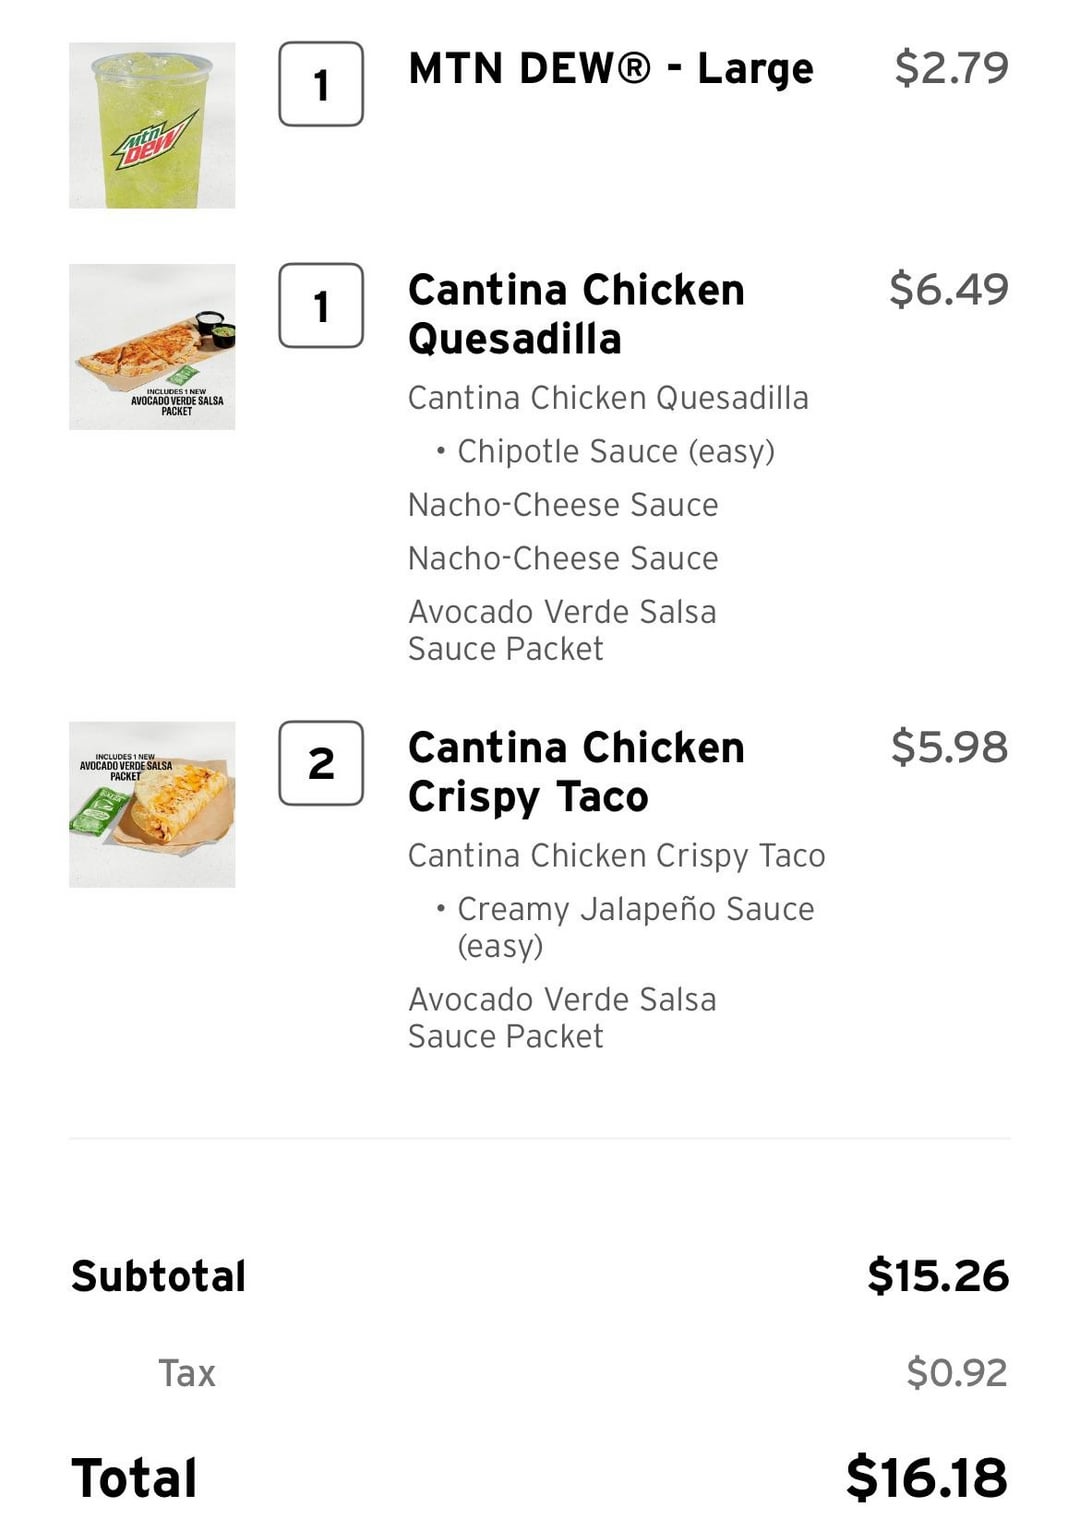Click the quantity 2 box for Crispy Taco

click(321, 763)
